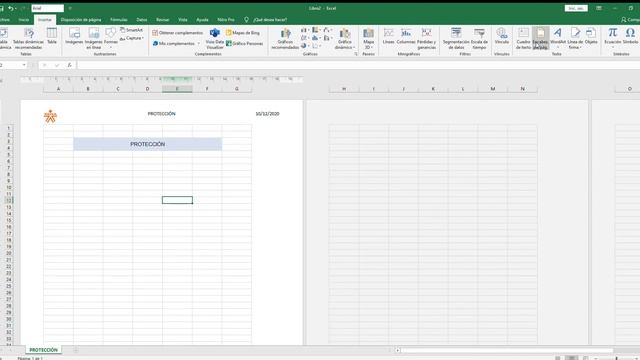Click Gráfico Personas add-in
The height and width of the screenshot is (360, 640).
tap(244, 43)
